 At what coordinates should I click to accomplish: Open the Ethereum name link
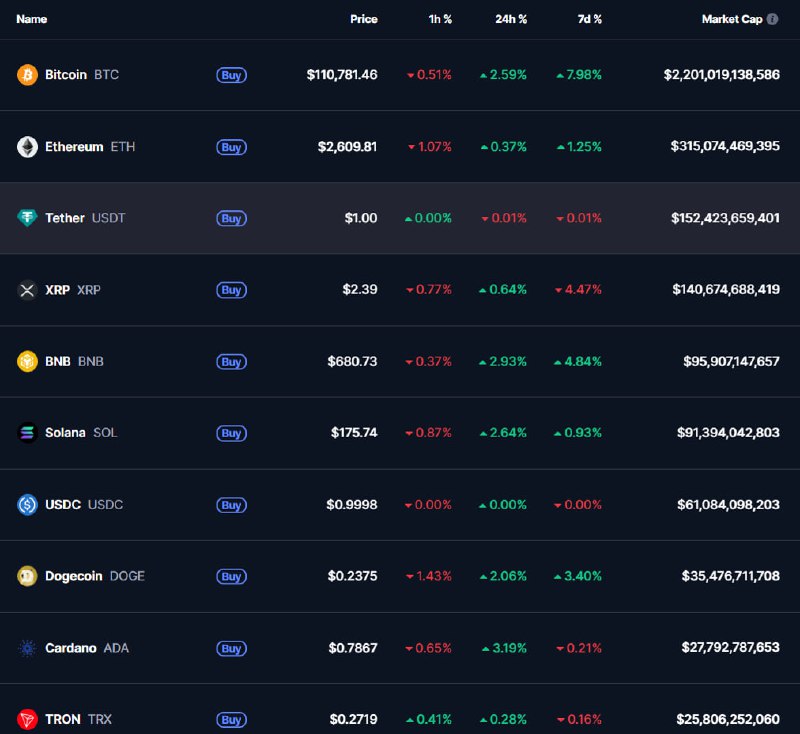(74, 147)
